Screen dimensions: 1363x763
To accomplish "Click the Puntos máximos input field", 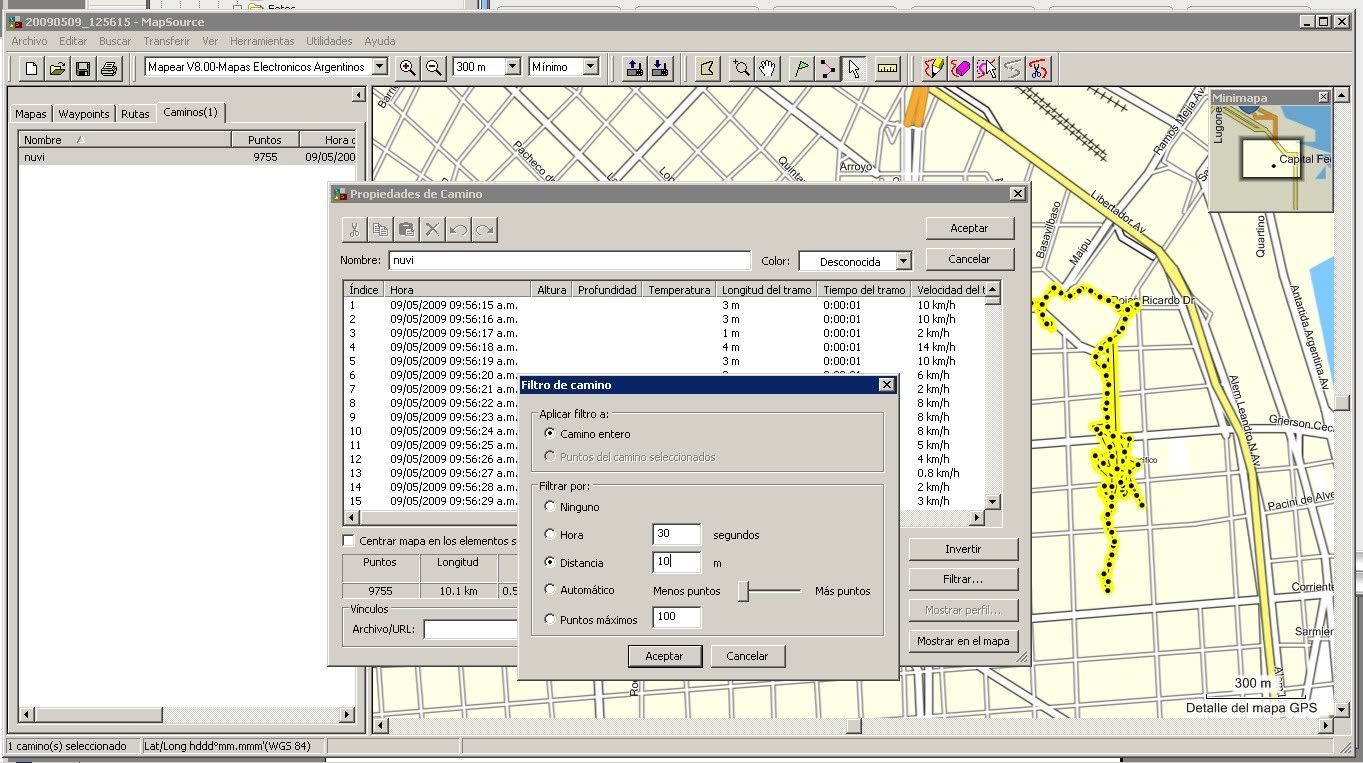I will tap(676, 617).
